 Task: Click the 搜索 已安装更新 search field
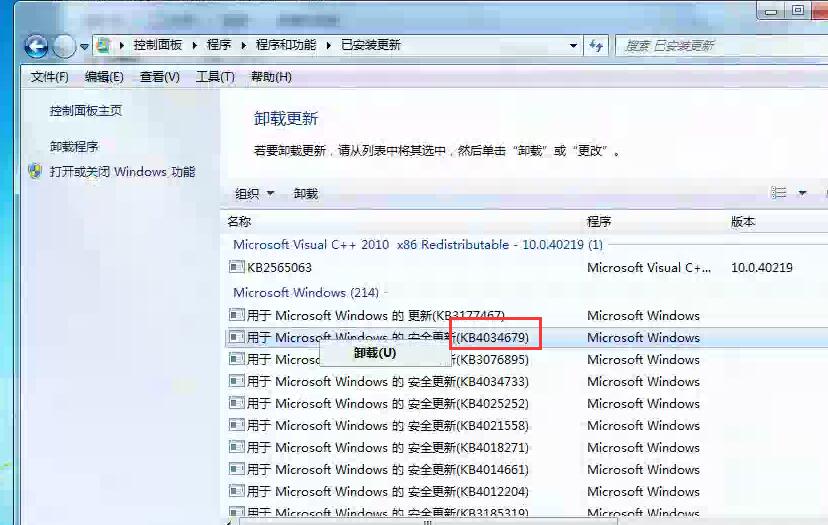tap(721, 46)
